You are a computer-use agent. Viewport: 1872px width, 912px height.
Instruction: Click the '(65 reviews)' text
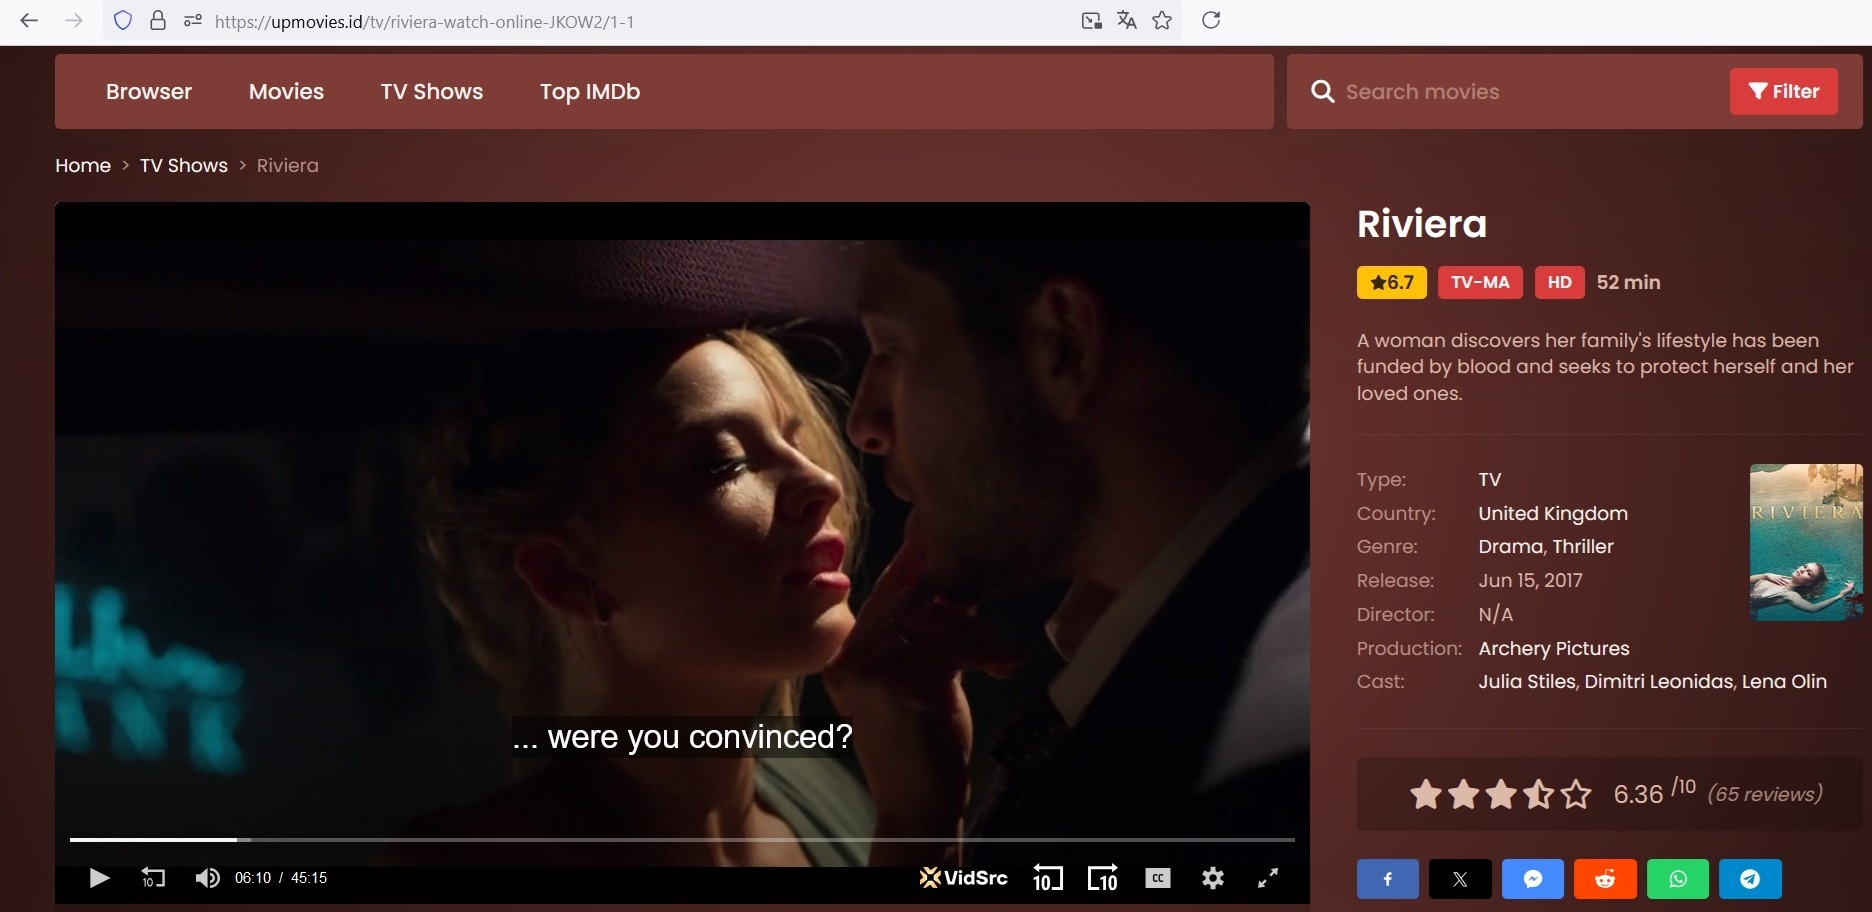click(x=1765, y=795)
